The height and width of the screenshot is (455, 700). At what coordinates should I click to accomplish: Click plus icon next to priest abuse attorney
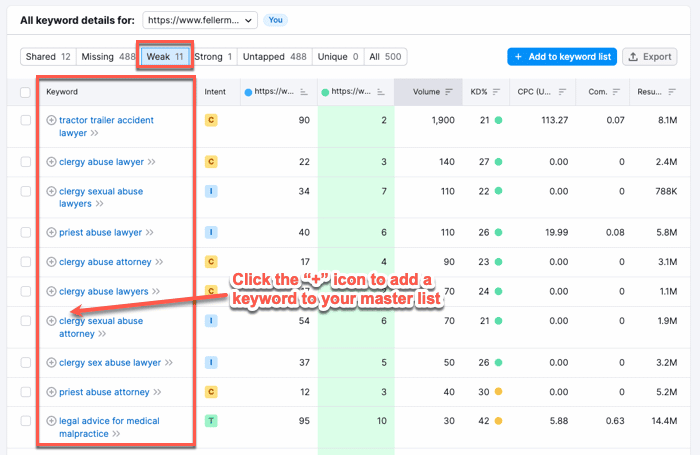pos(52,392)
